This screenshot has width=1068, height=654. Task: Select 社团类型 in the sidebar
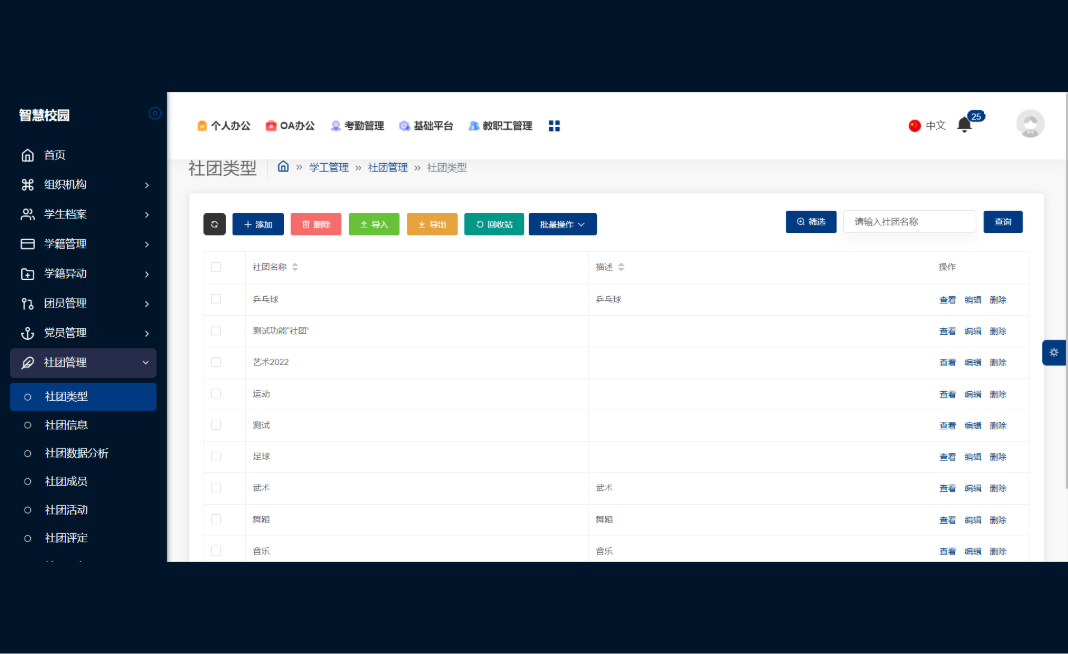click(x=83, y=396)
